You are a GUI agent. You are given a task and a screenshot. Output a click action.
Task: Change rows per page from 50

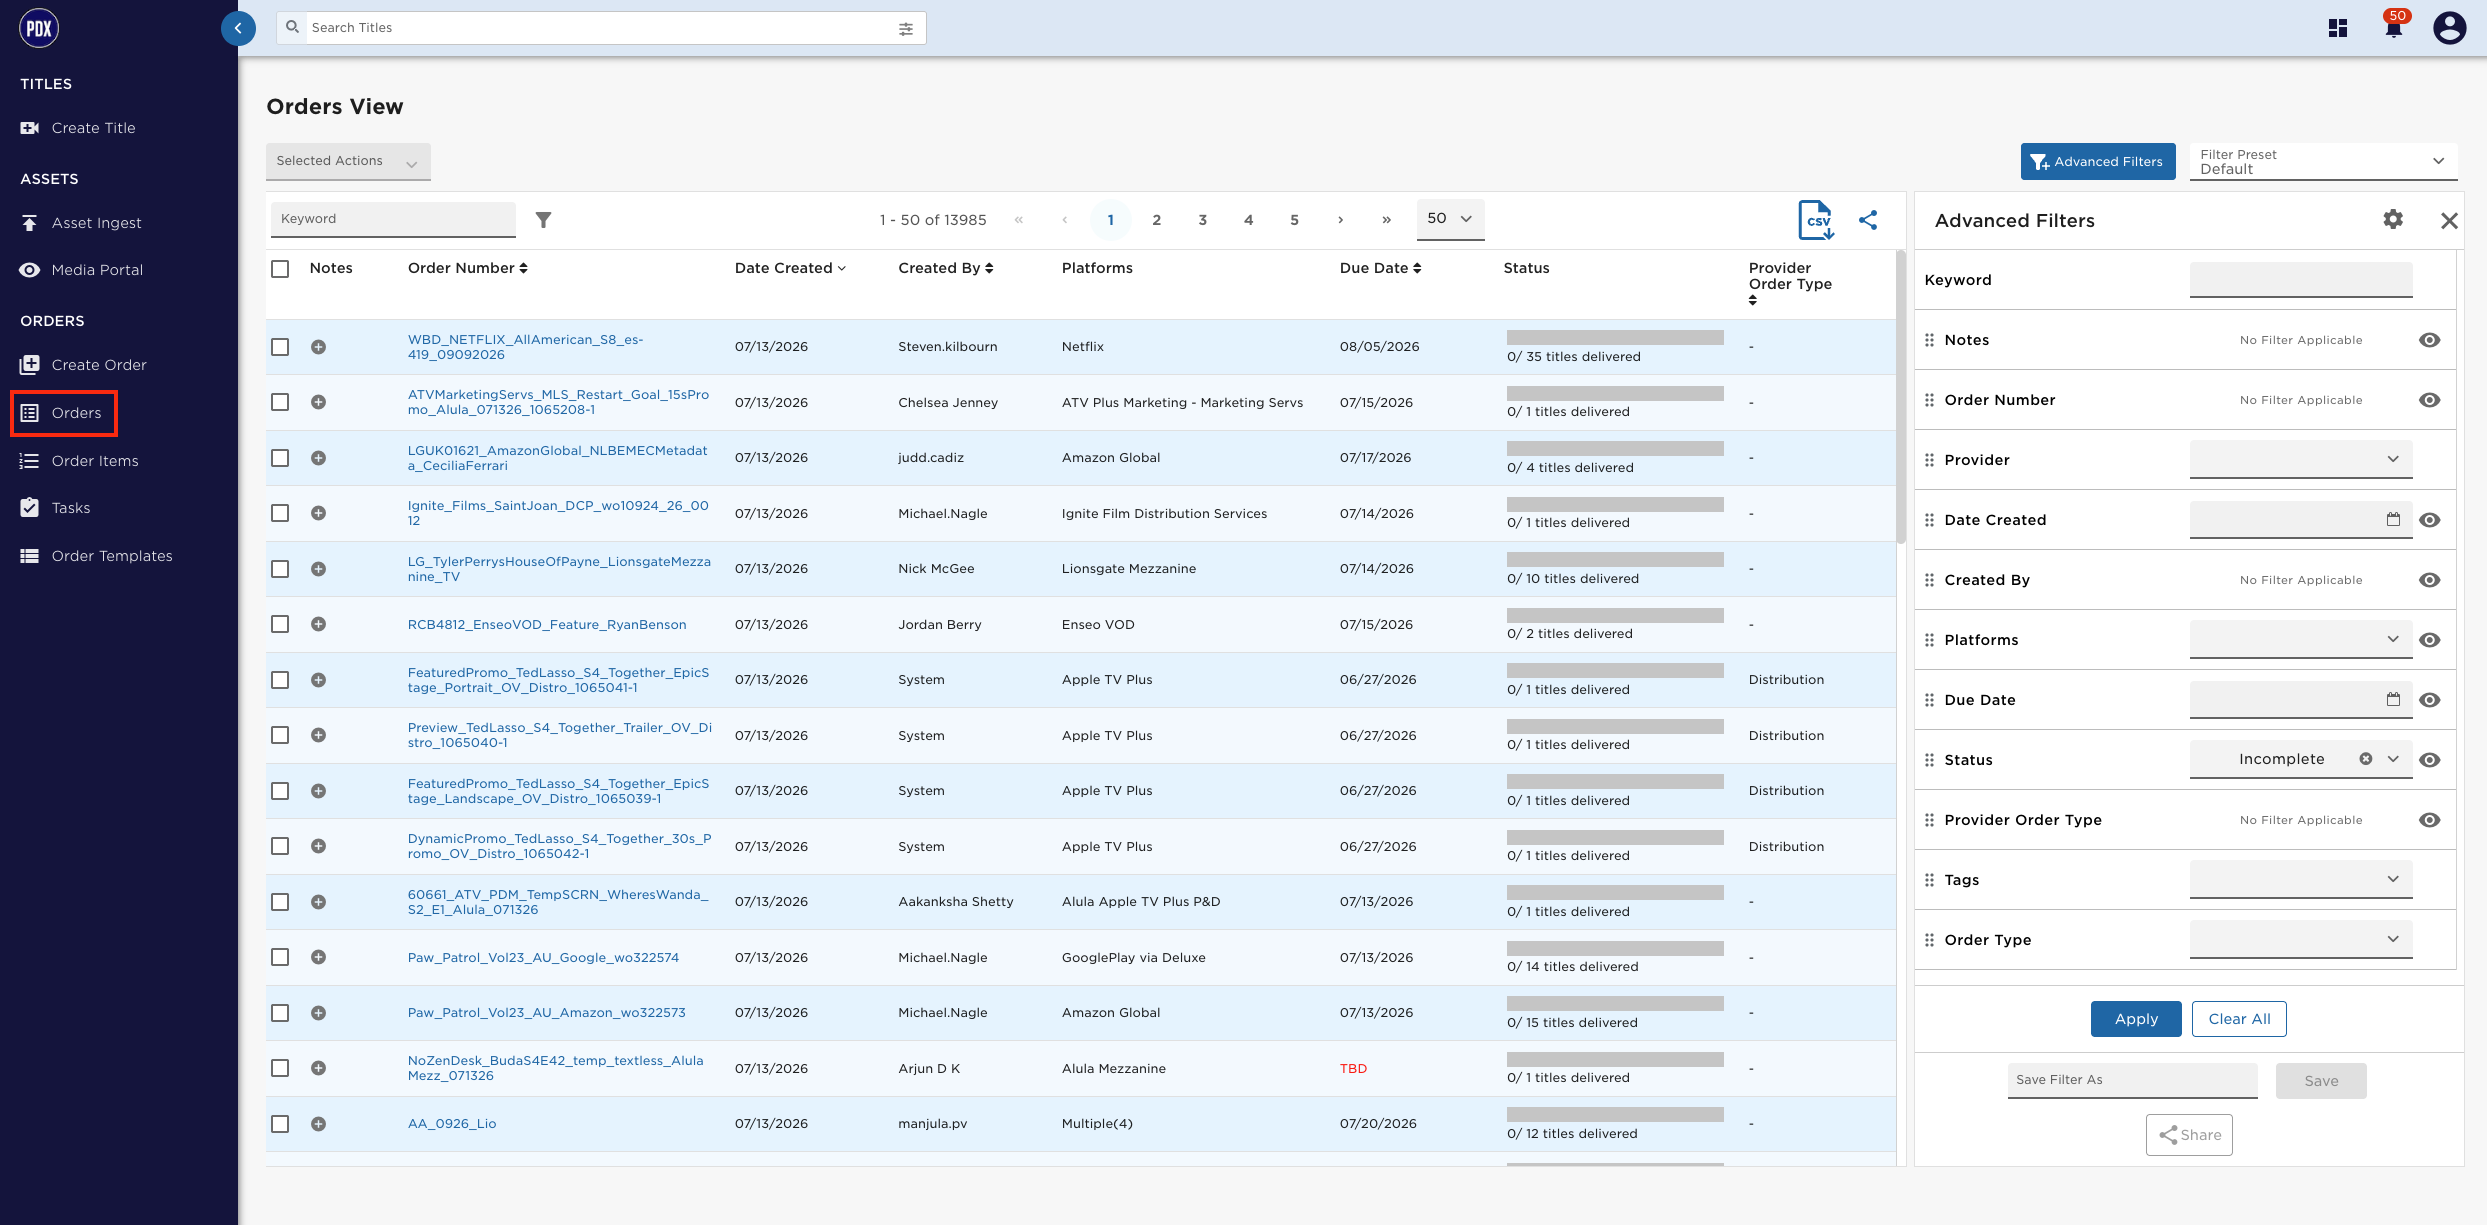point(1450,219)
